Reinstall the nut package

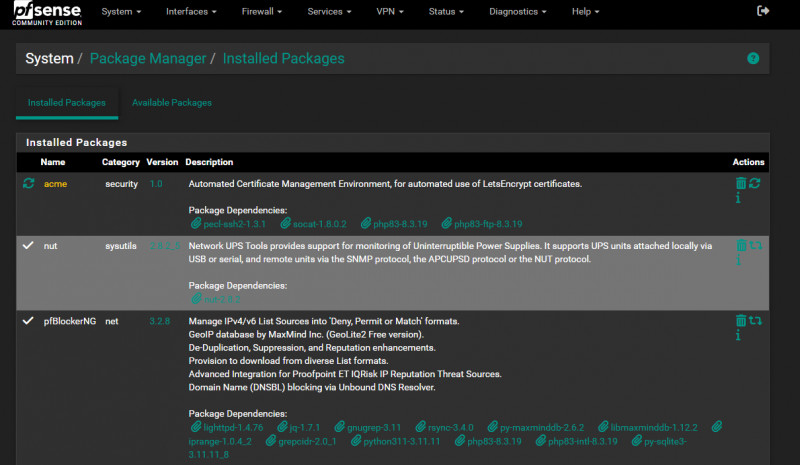point(755,246)
